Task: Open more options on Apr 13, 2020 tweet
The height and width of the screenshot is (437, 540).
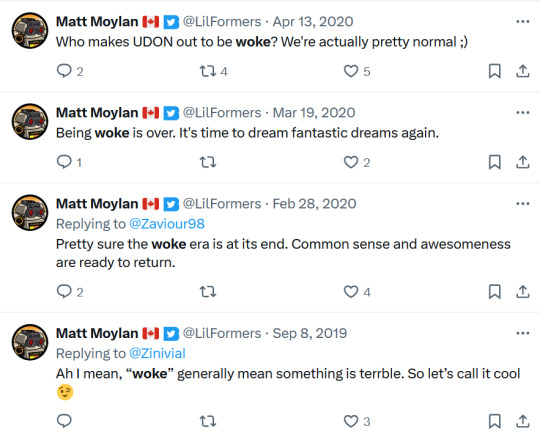Action: (x=522, y=22)
